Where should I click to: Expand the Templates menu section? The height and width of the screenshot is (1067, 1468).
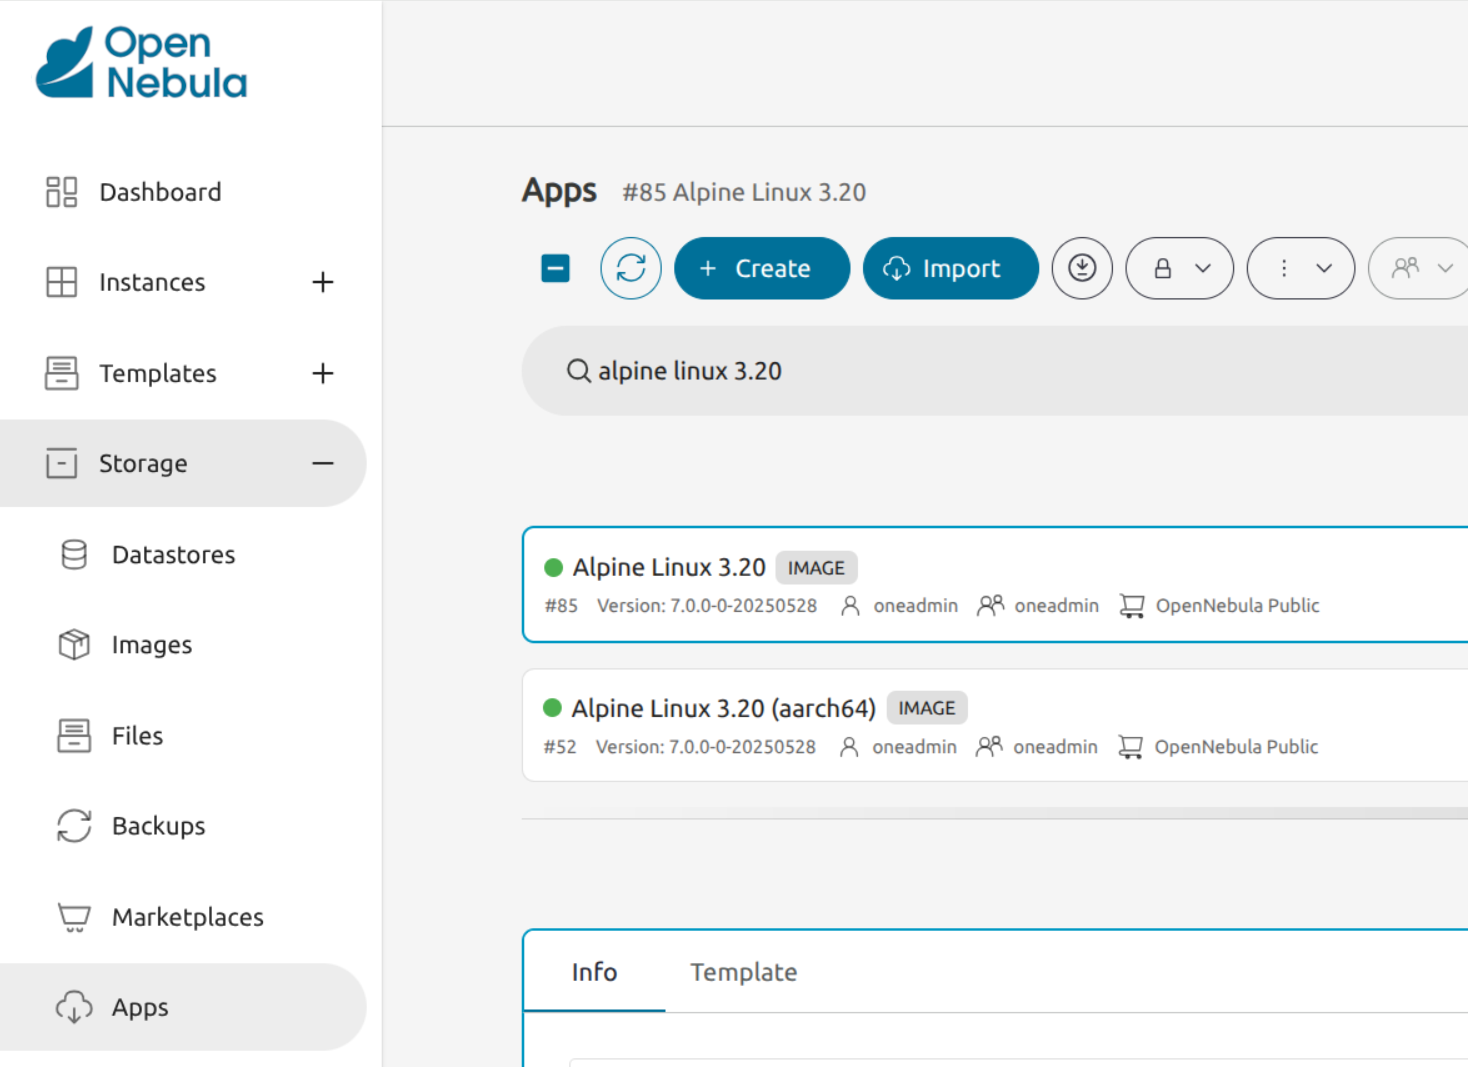pos(322,373)
